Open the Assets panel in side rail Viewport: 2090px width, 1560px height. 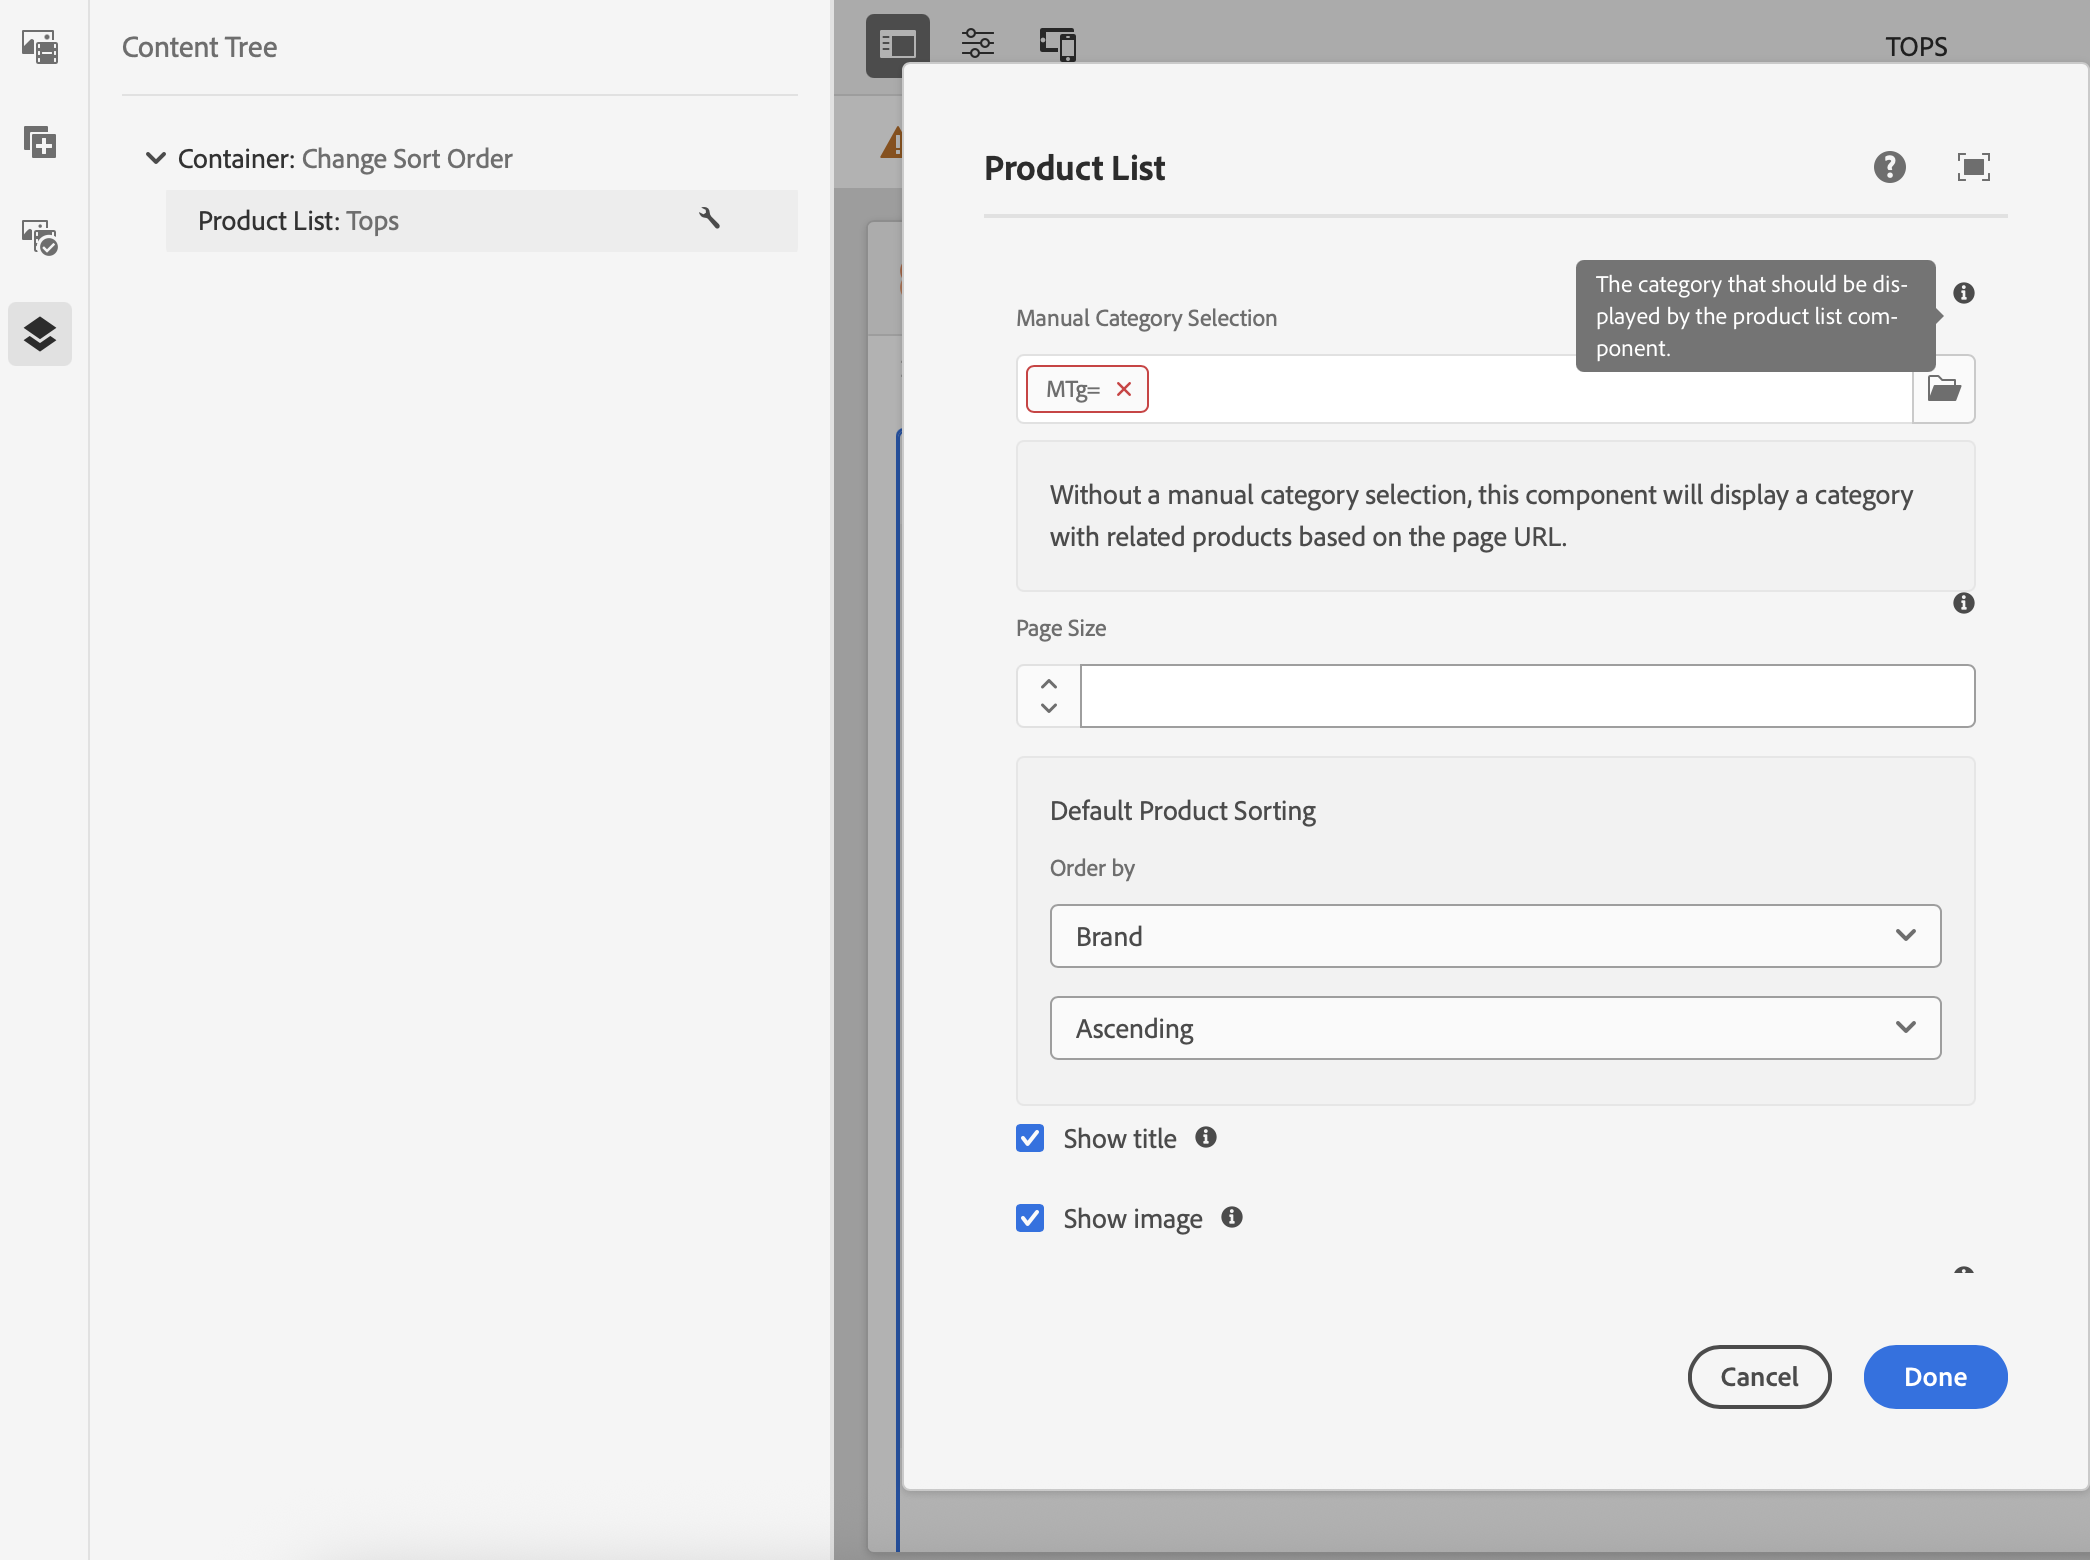[40, 47]
